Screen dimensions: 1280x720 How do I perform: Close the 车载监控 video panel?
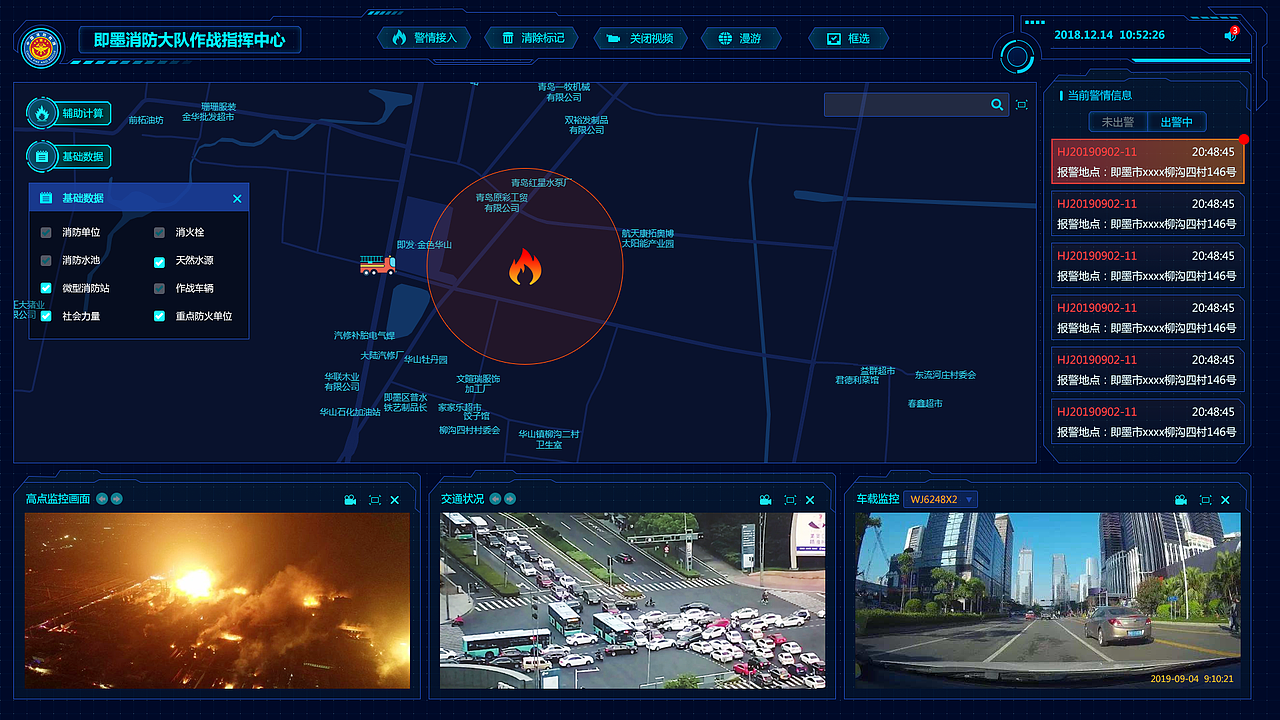pos(1226,500)
